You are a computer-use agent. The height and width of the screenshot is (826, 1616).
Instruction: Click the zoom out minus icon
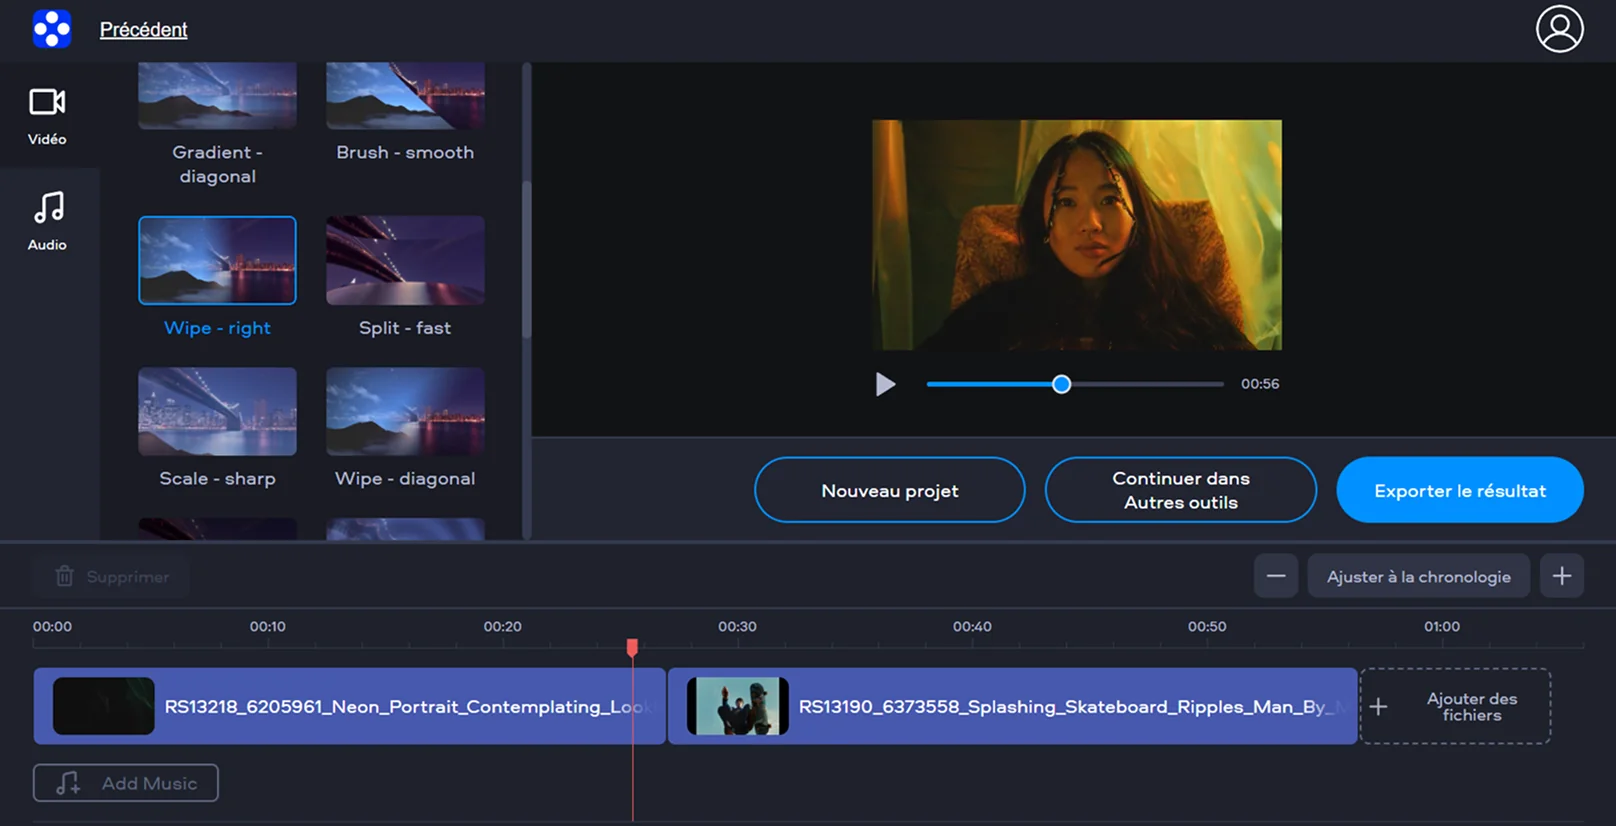point(1276,576)
